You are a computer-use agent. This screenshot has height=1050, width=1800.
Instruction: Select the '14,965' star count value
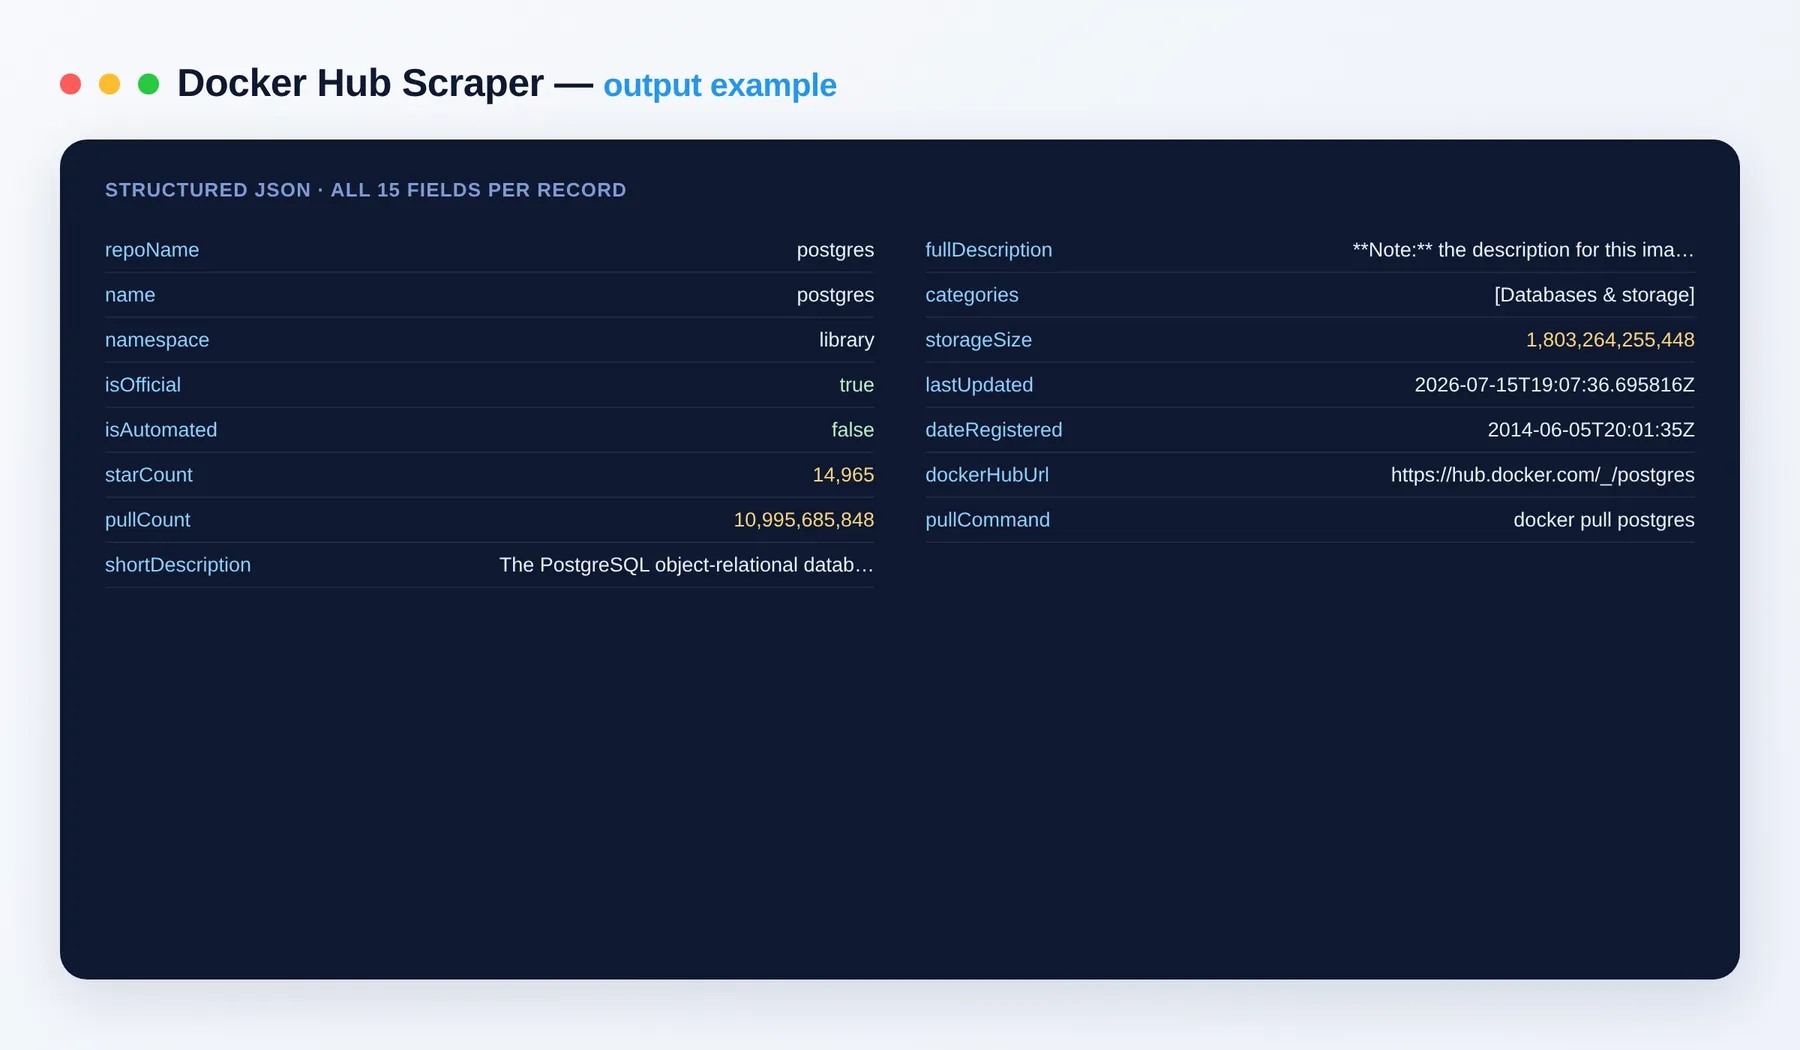coord(843,475)
